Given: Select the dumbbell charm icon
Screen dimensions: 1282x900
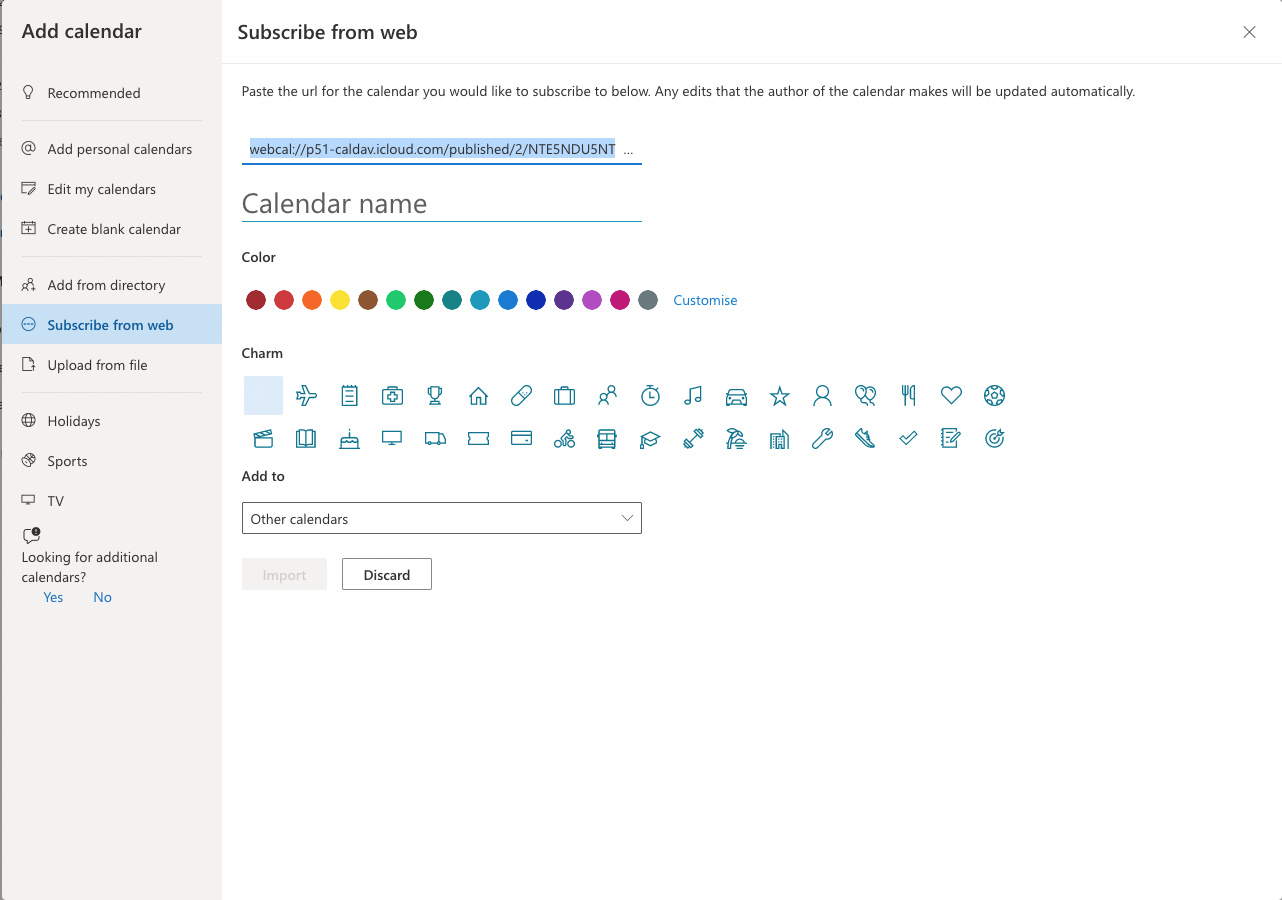Looking at the screenshot, I should click(693, 438).
